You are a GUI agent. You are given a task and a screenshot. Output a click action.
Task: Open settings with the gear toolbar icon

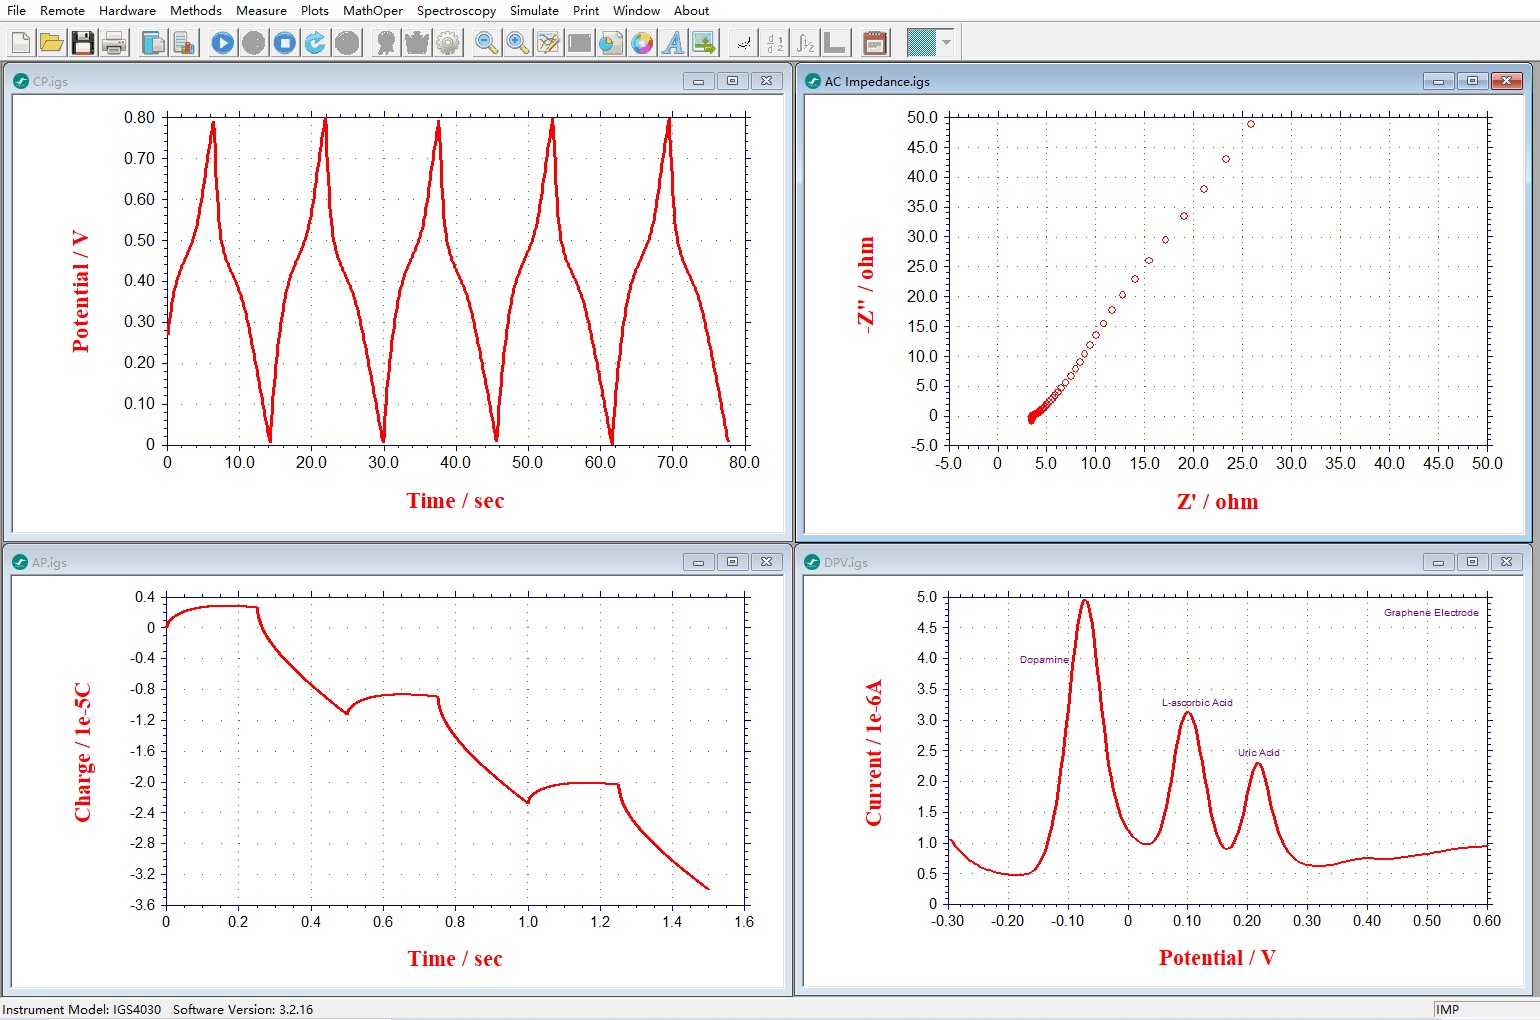448,43
